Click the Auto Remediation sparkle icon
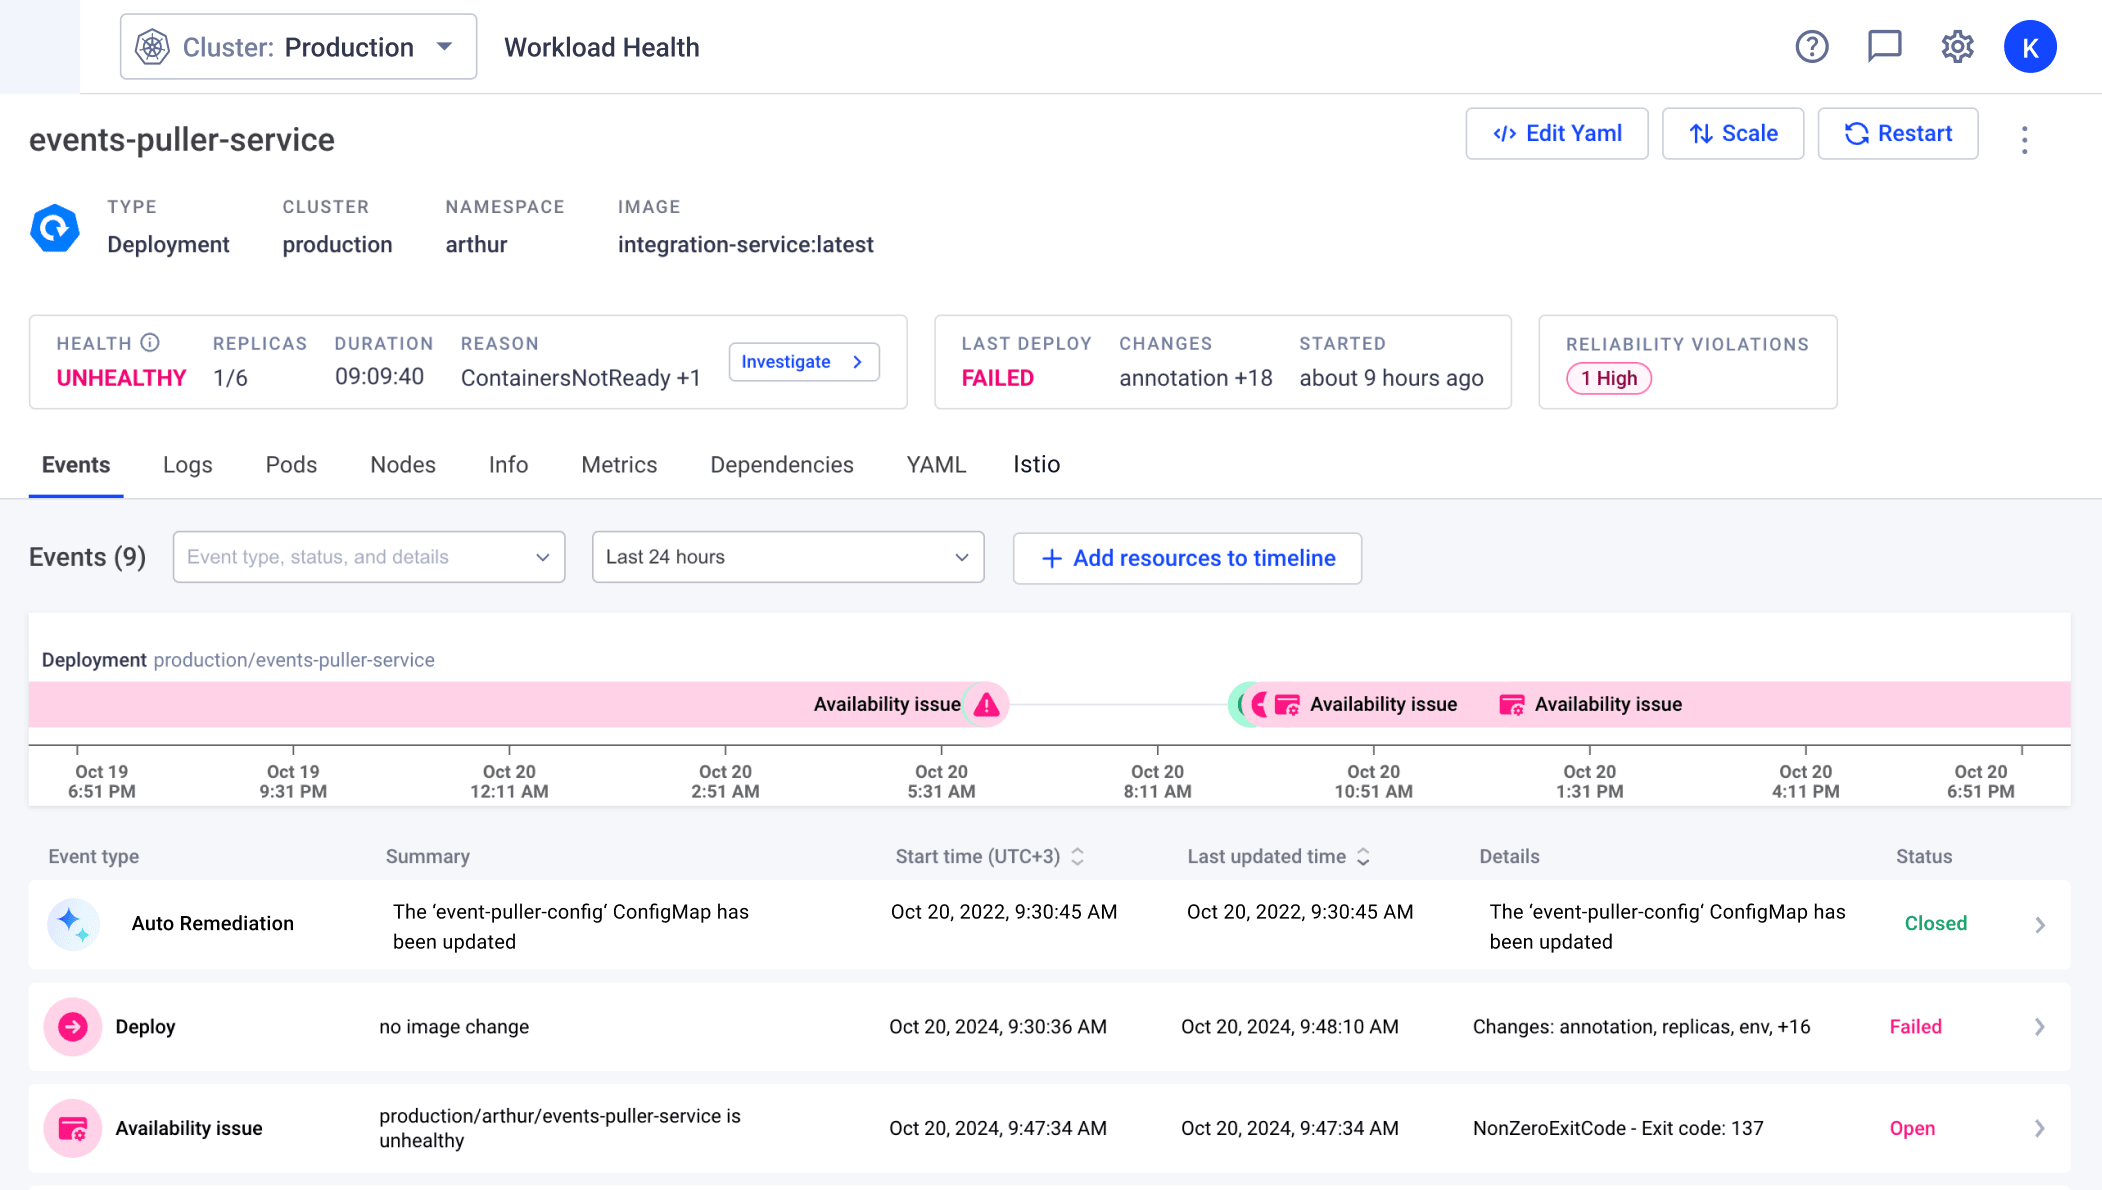 73,924
